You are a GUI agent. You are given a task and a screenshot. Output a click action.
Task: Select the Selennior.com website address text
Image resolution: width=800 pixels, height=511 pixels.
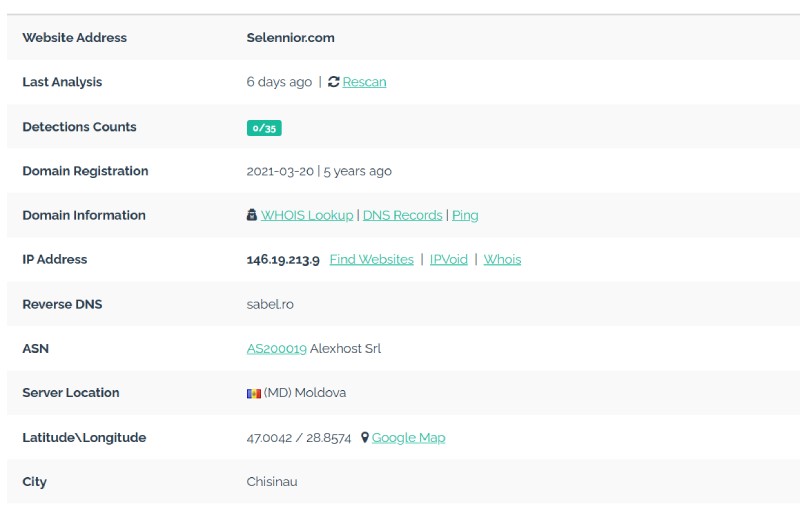pos(290,38)
